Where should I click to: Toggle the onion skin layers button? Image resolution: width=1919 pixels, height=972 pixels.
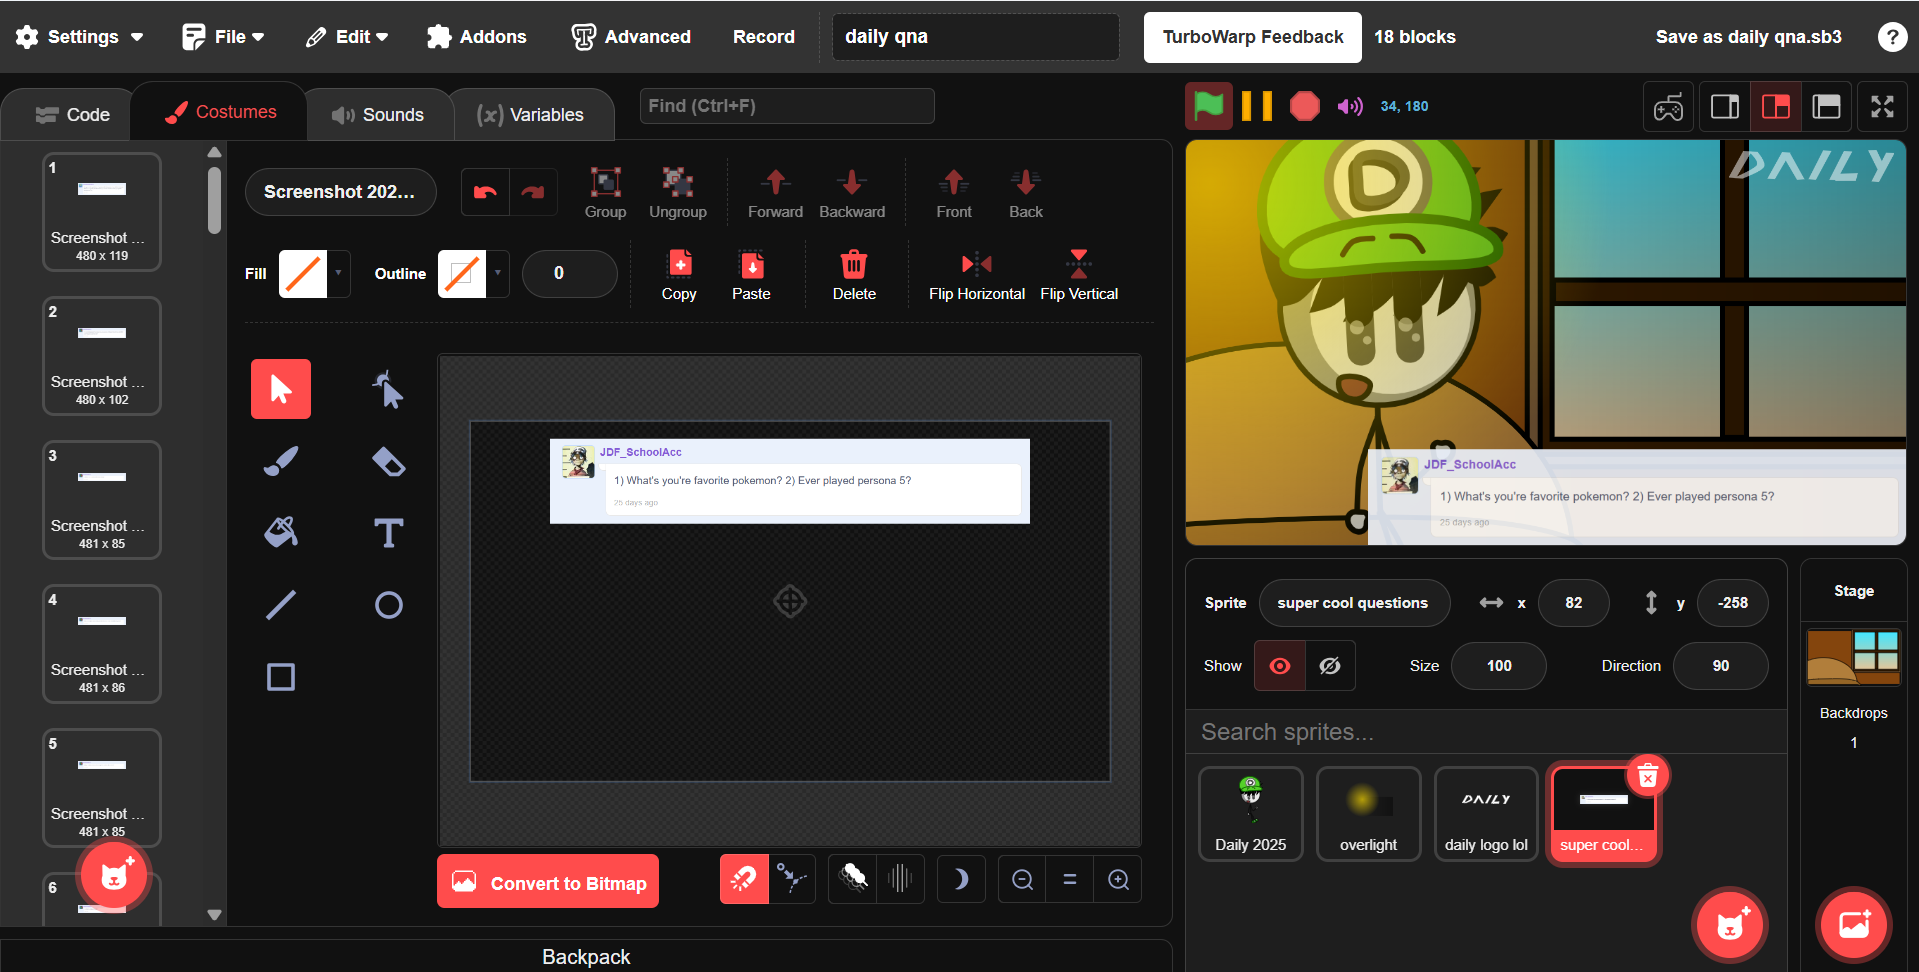[853, 879]
